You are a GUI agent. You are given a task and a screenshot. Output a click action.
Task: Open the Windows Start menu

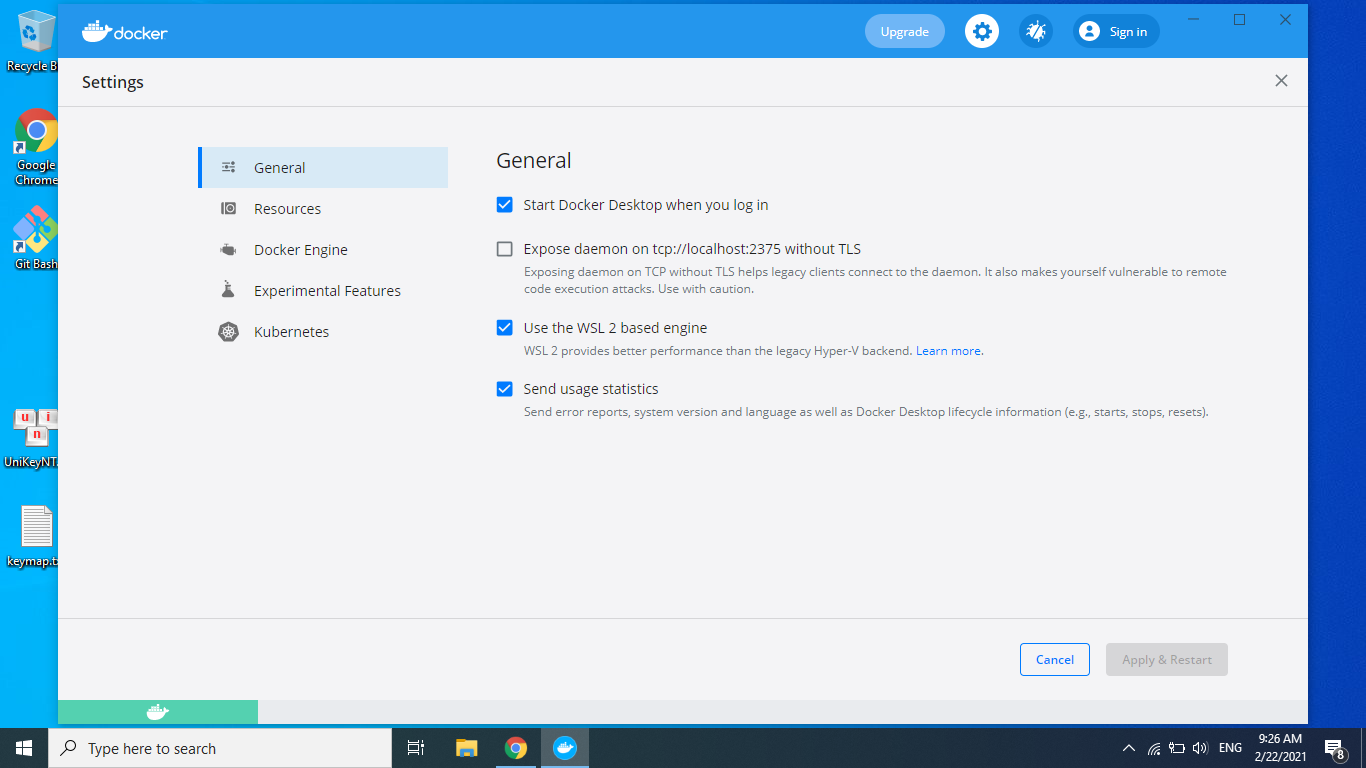(24, 748)
